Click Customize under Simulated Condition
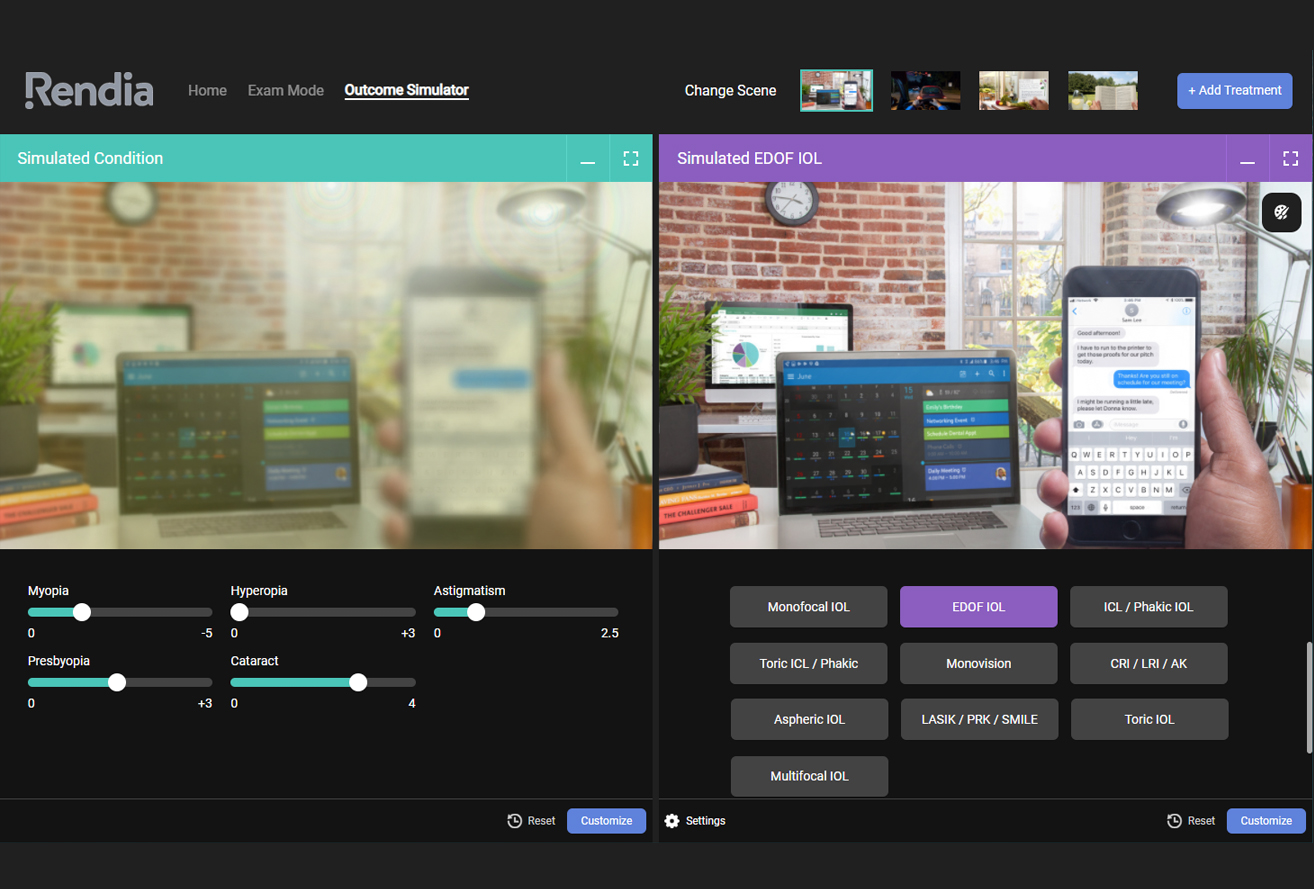This screenshot has height=889, width=1314. tap(606, 821)
